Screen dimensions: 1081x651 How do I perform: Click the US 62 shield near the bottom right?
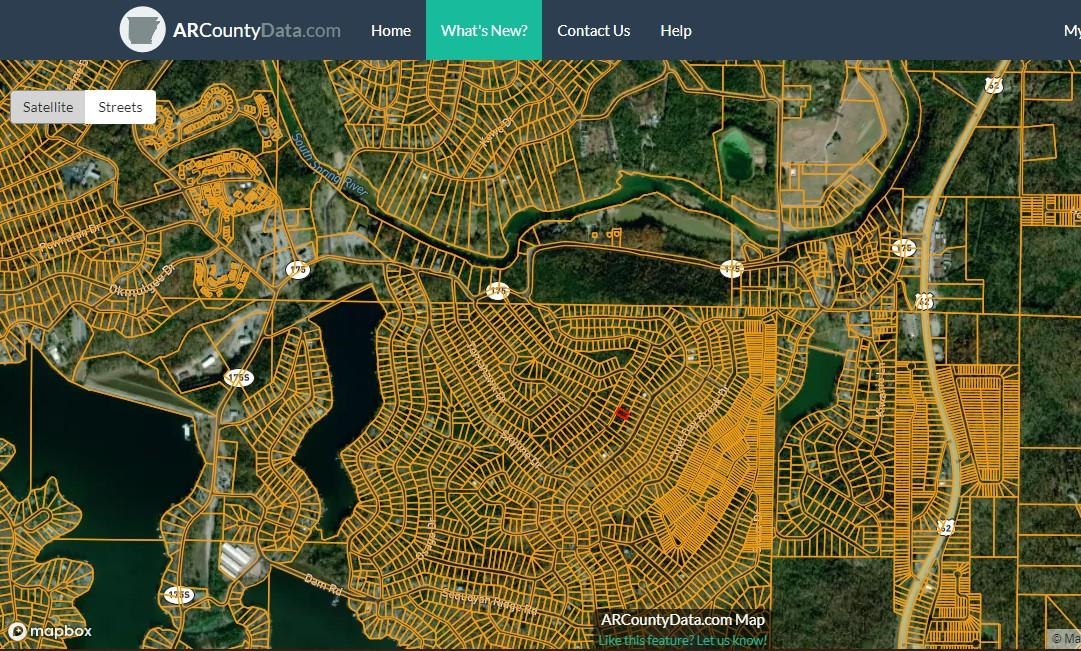click(x=946, y=526)
